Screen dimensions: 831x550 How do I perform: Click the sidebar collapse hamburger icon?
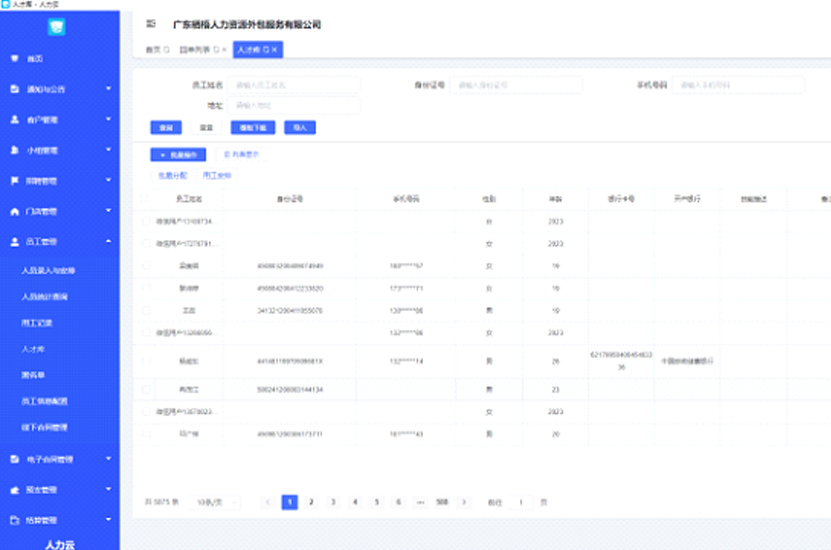(151, 23)
